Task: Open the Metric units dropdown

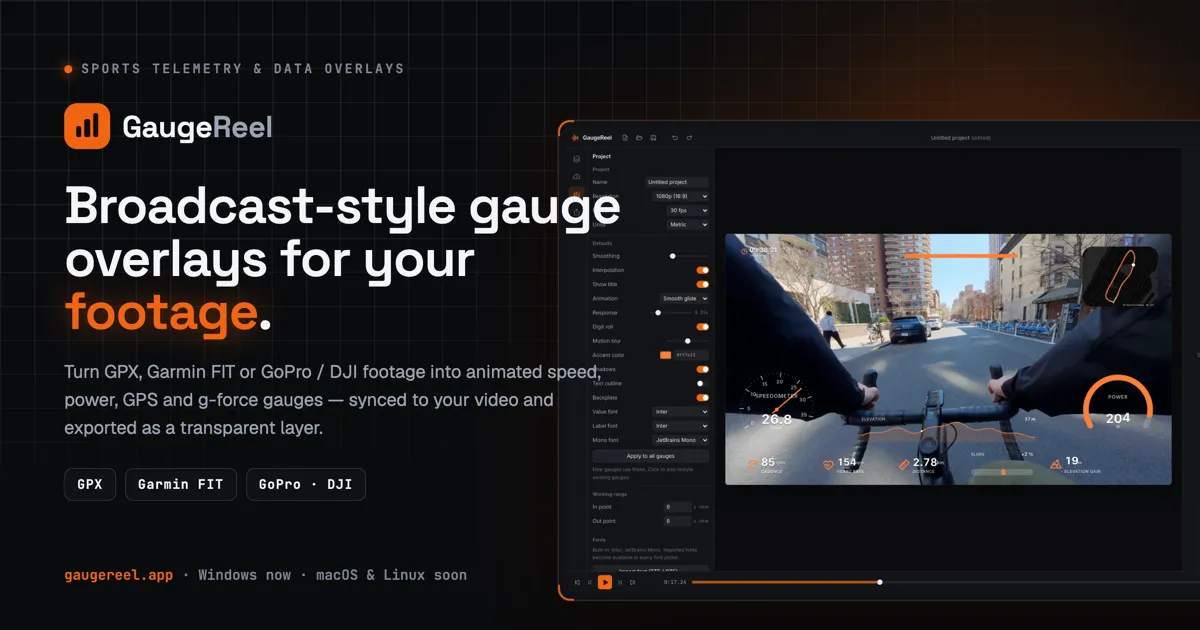Action: tap(688, 224)
